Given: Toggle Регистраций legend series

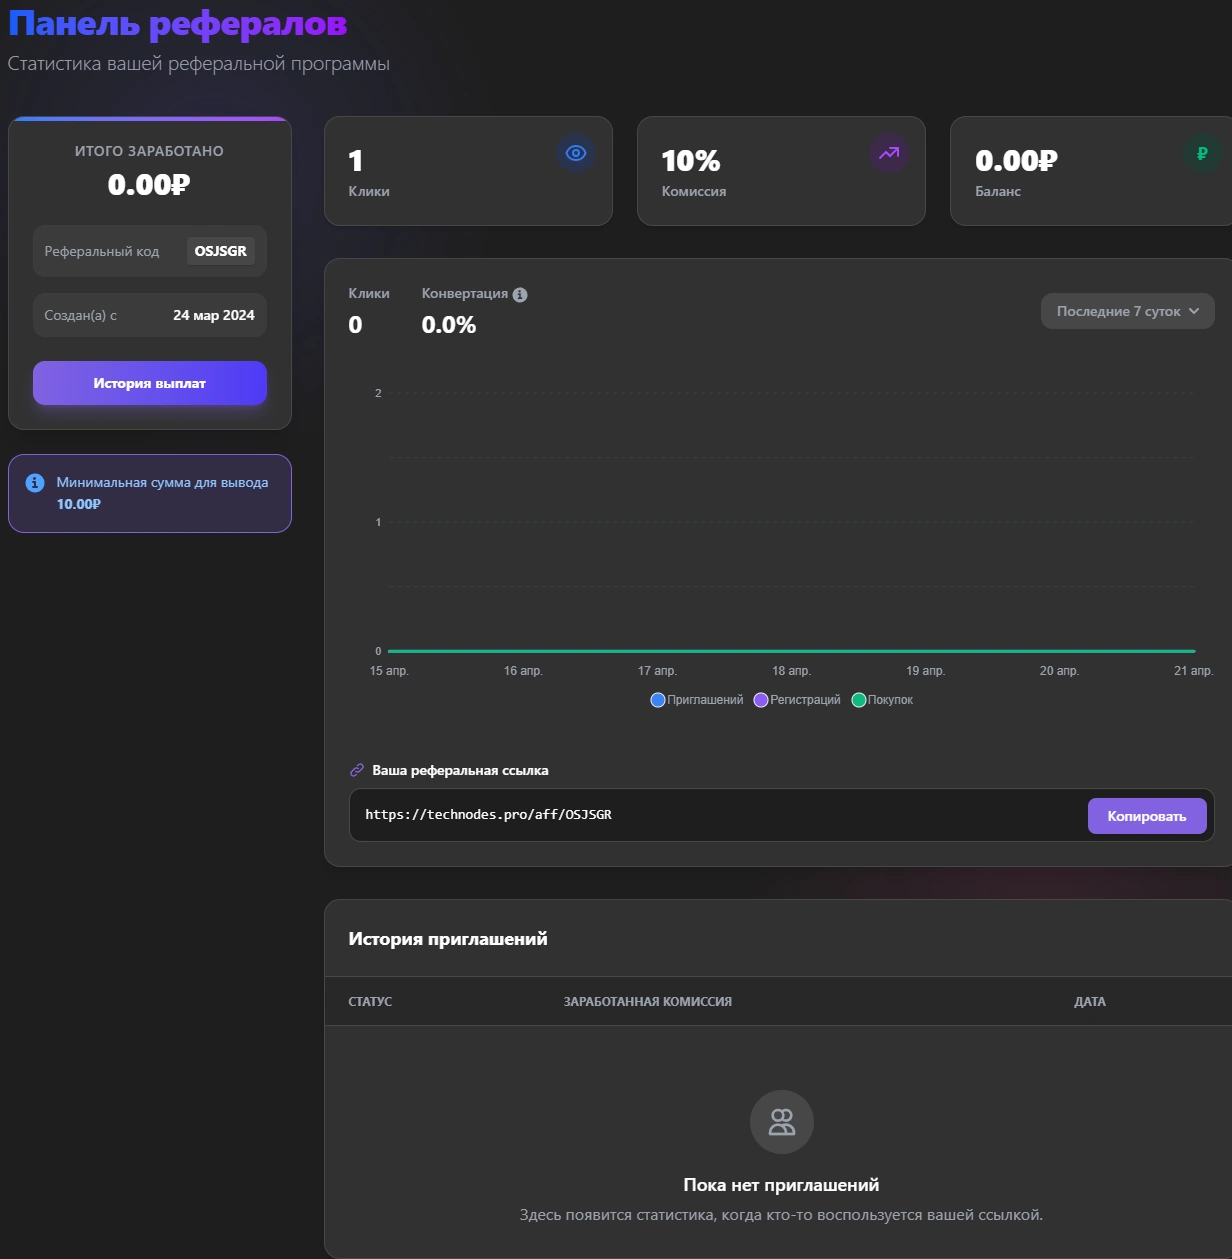Looking at the screenshot, I should point(797,700).
